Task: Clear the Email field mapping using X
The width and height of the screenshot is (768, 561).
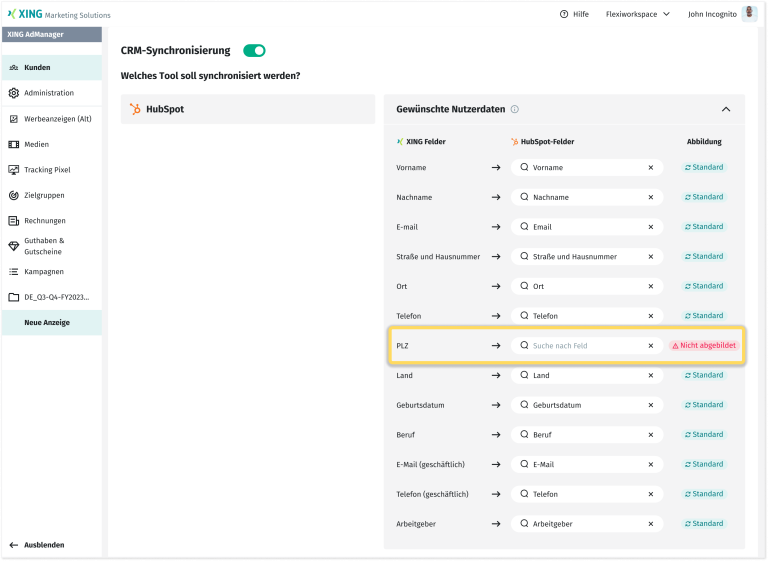Action: point(650,227)
